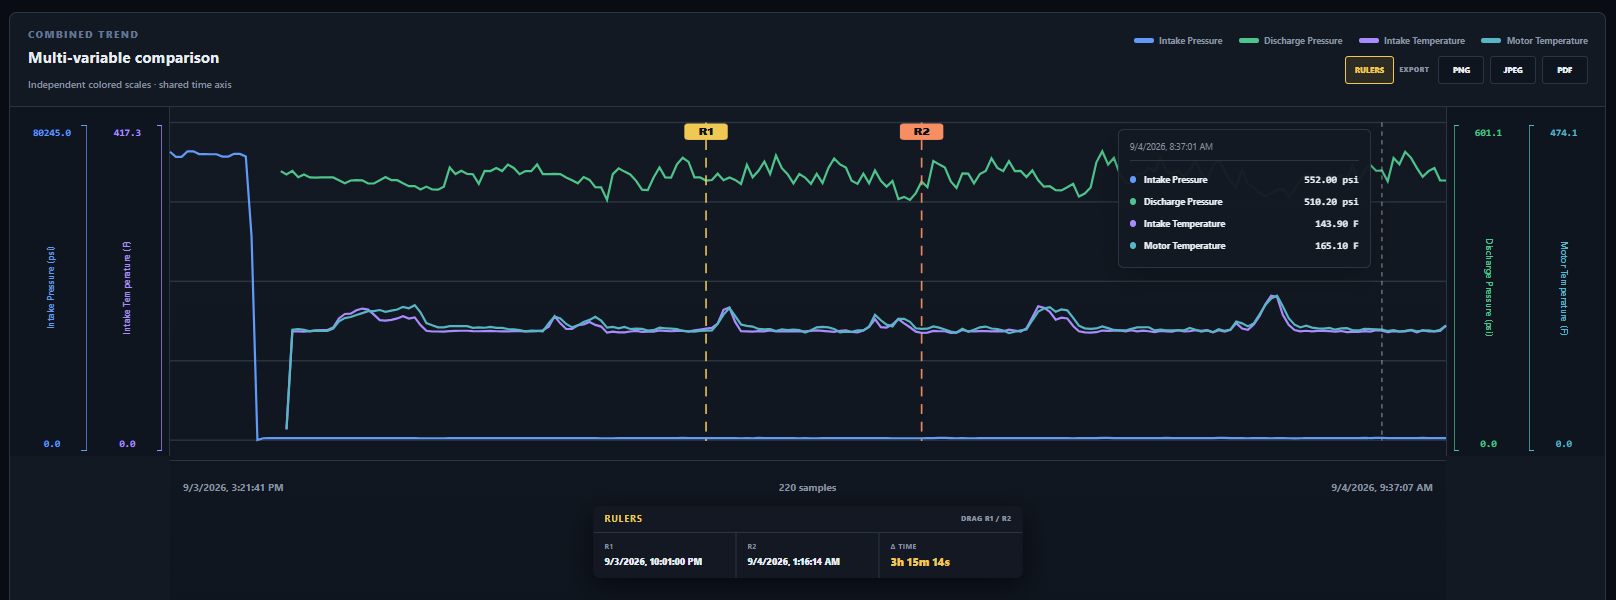Click the Multi-variable comparison title

pyautogui.click(x=123, y=58)
